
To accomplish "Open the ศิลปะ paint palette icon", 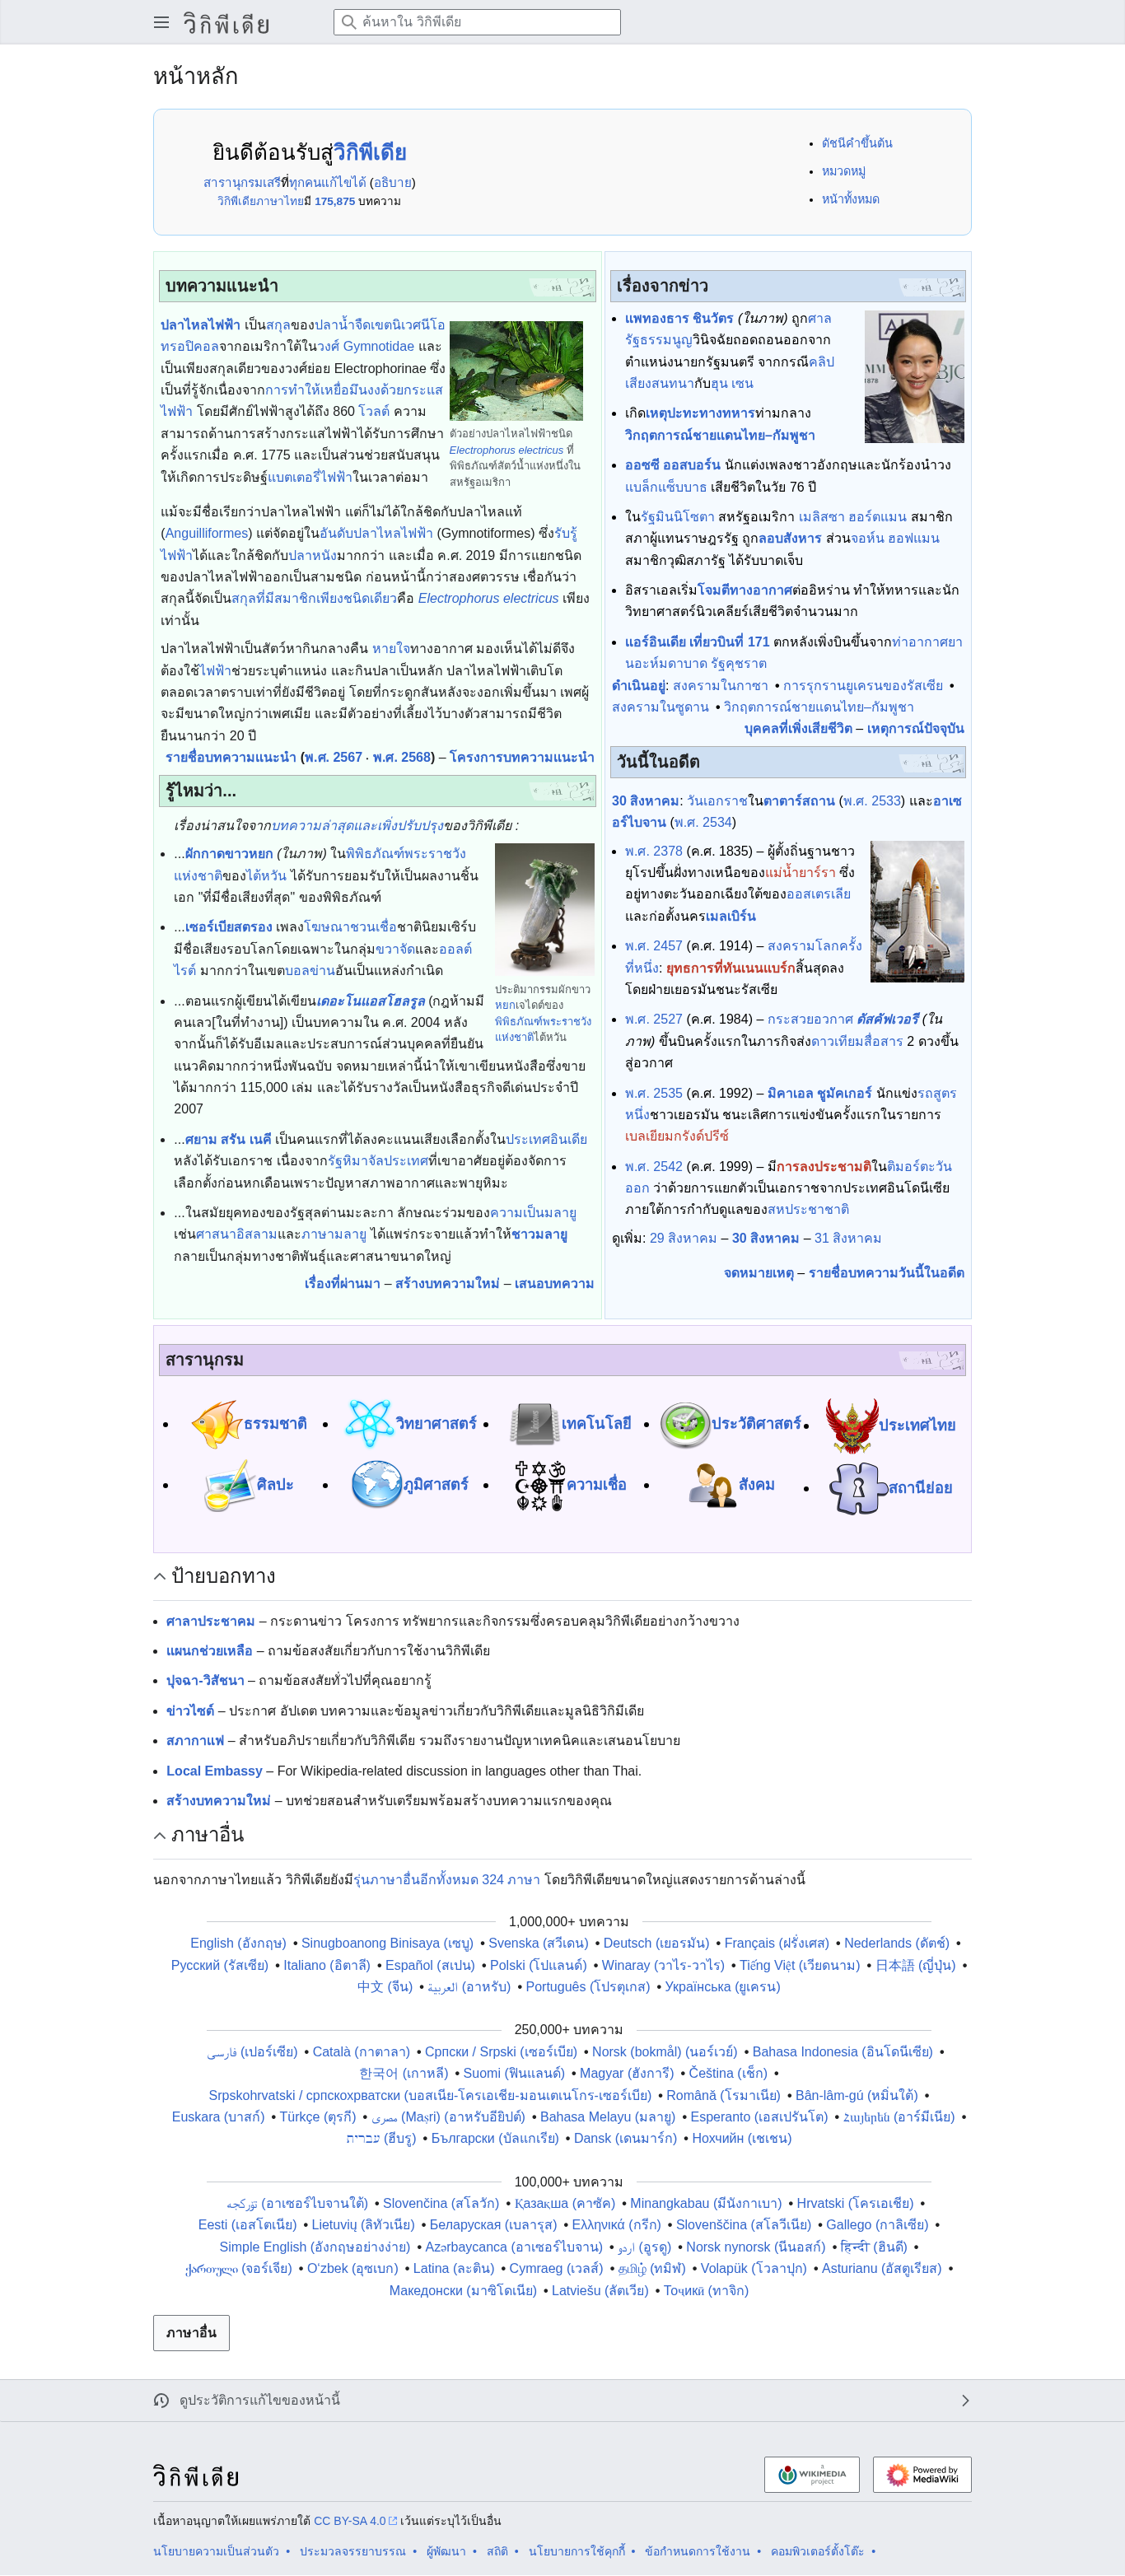I will click(x=229, y=1485).
